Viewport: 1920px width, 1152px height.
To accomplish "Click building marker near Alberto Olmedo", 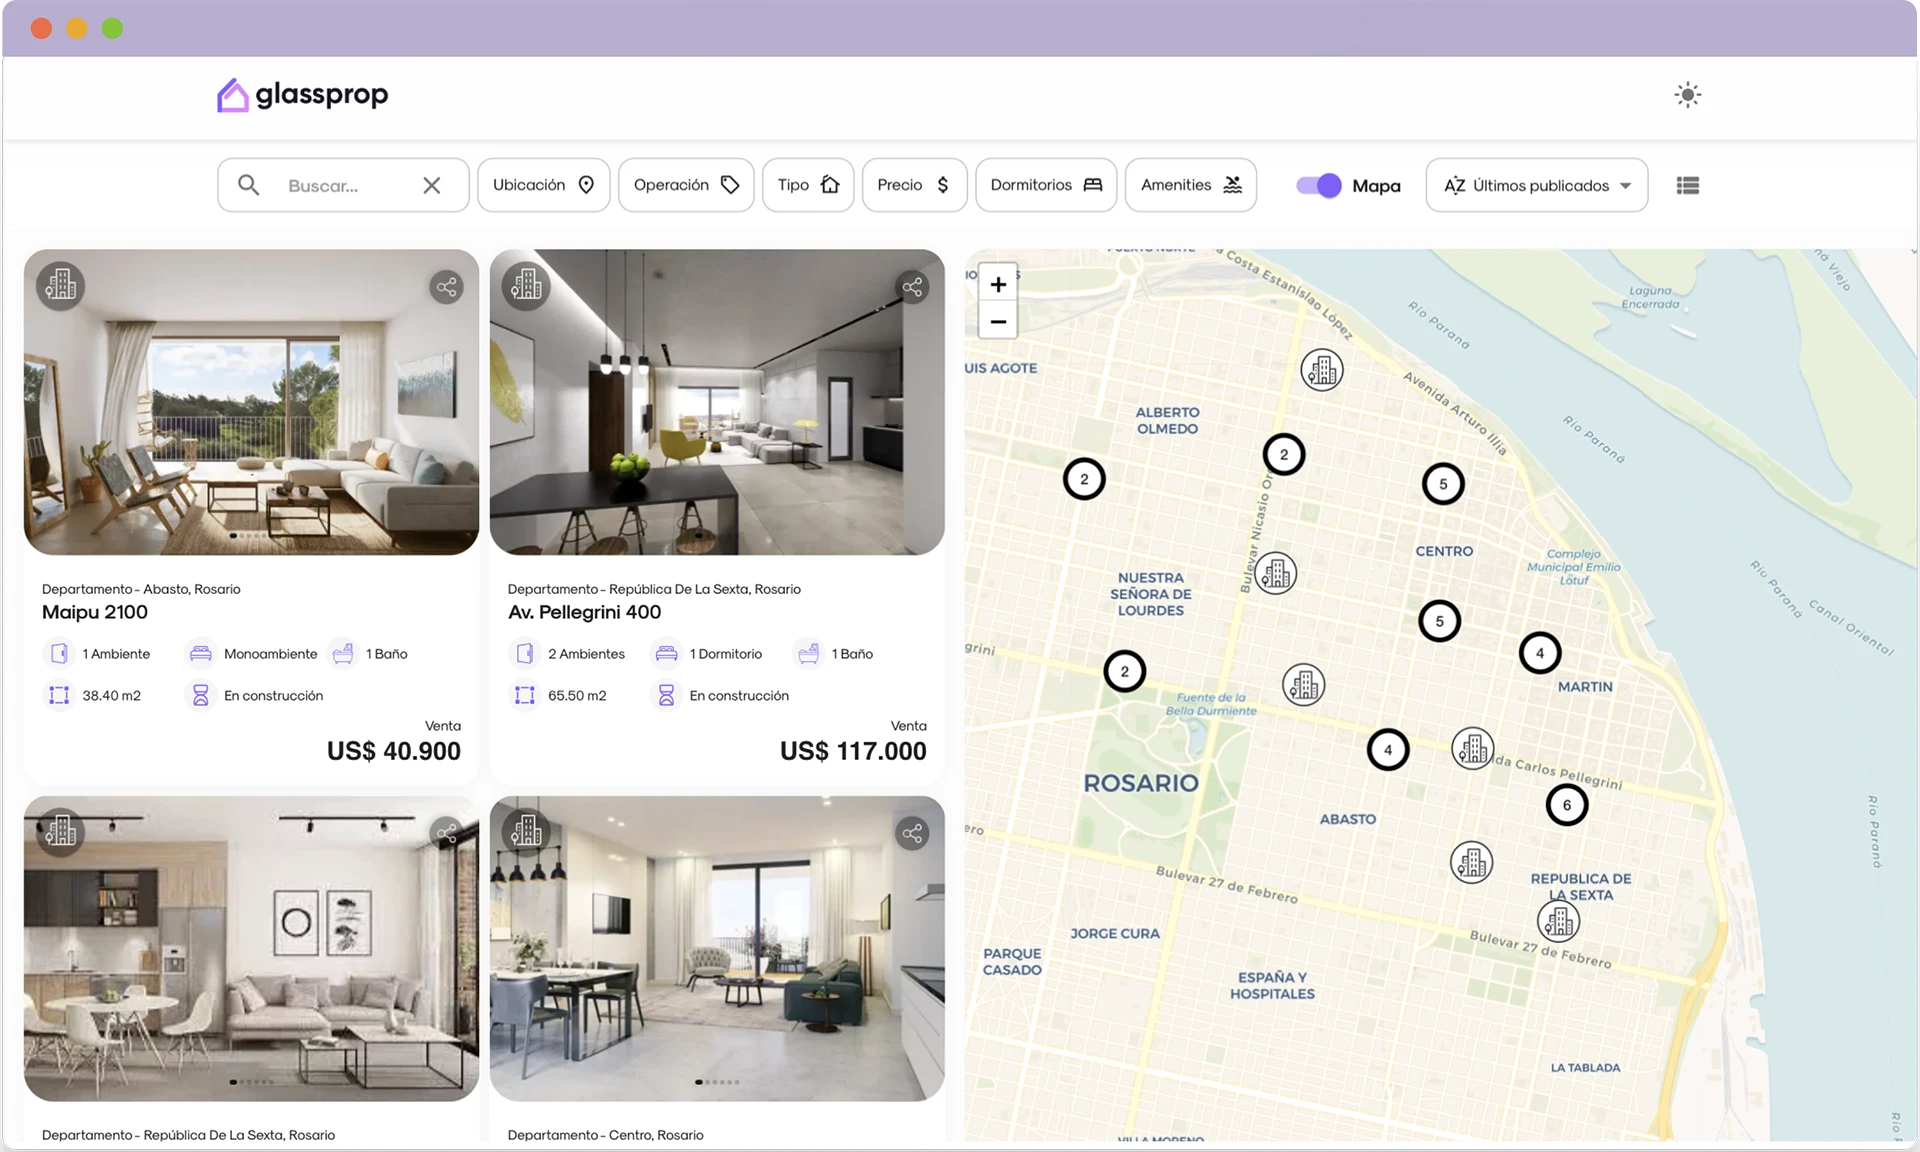I will pos(1321,370).
